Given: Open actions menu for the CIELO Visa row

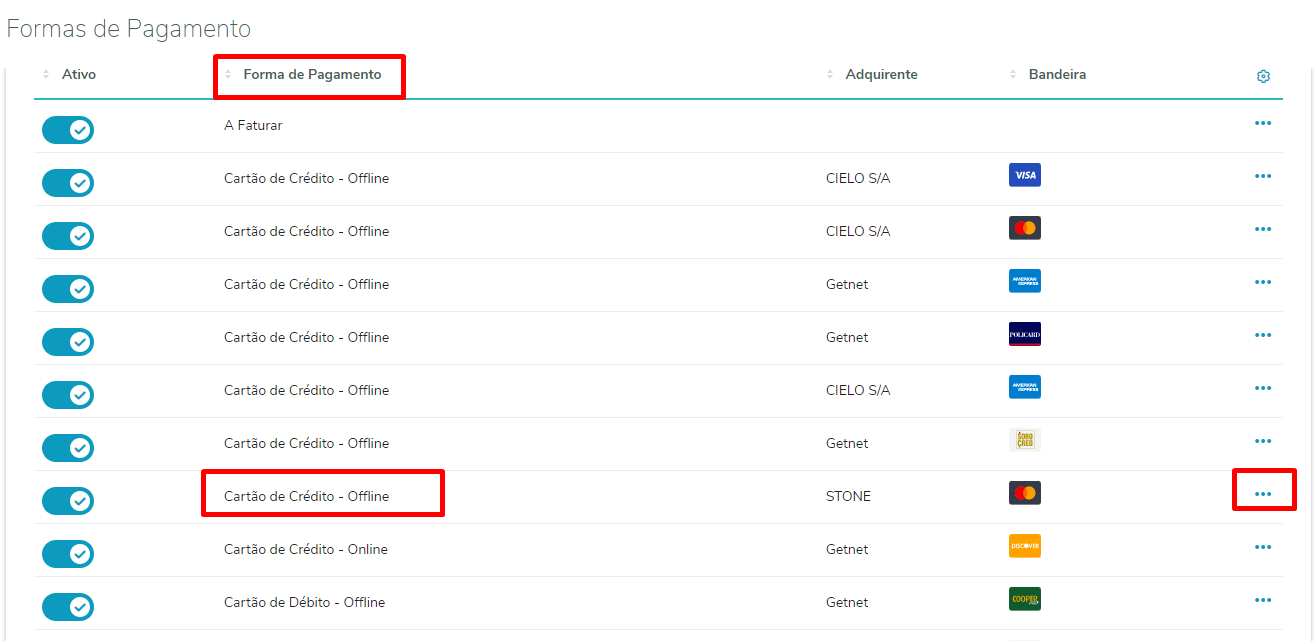Looking at the screenshot, I should pos(1263,176).
